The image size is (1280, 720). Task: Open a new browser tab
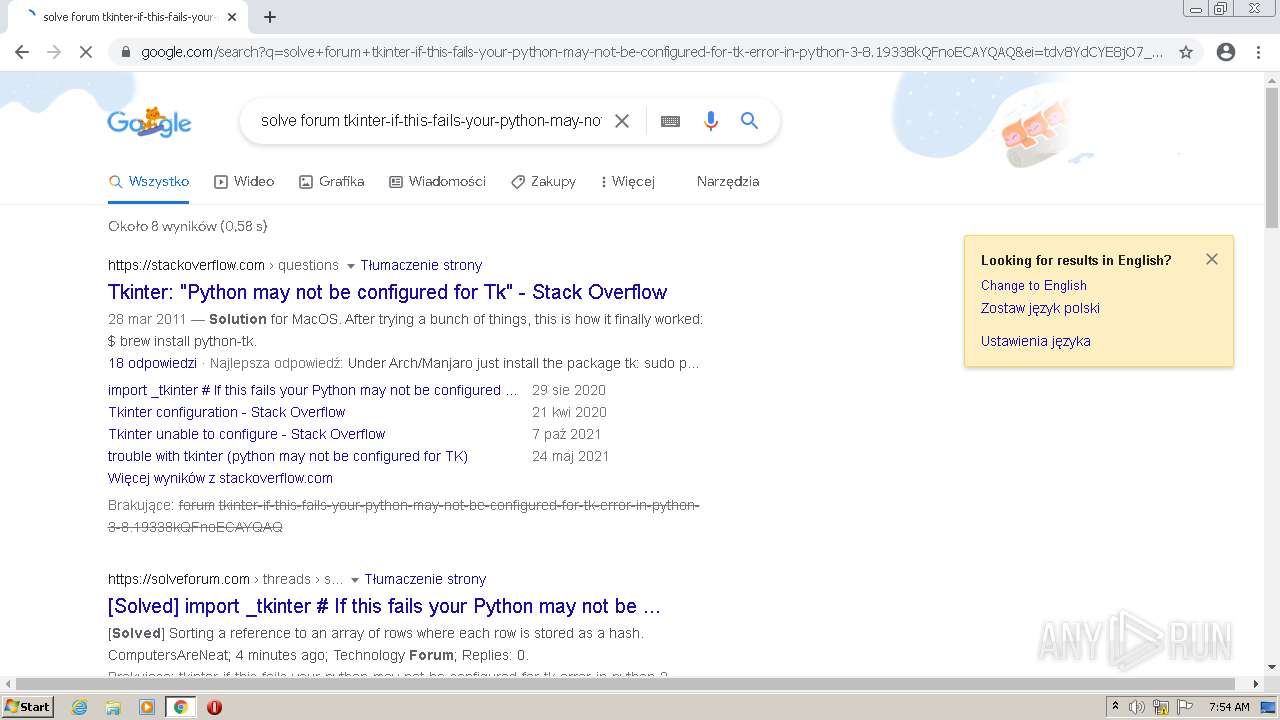[x=270, y=17]
